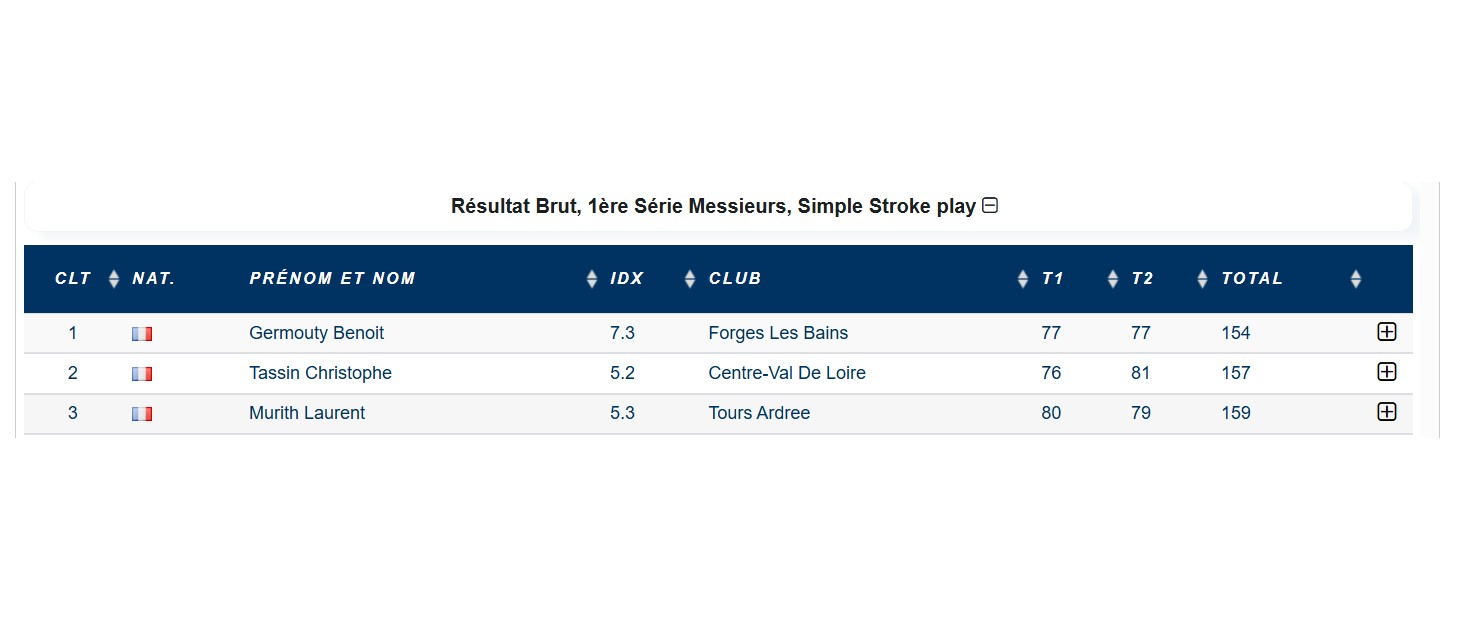
Task: Click French flag in Tassin Christophe row
Action: point(142,374)
